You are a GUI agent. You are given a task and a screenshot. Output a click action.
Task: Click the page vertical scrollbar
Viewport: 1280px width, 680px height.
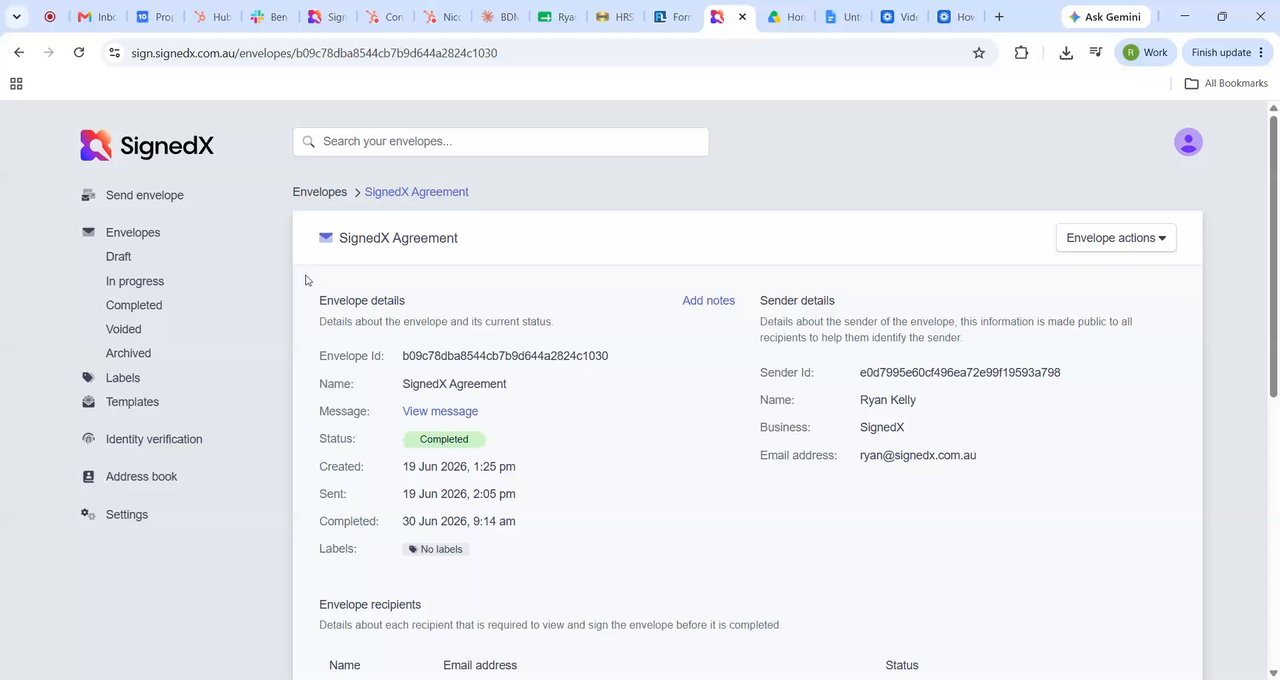click(1273, 255)
